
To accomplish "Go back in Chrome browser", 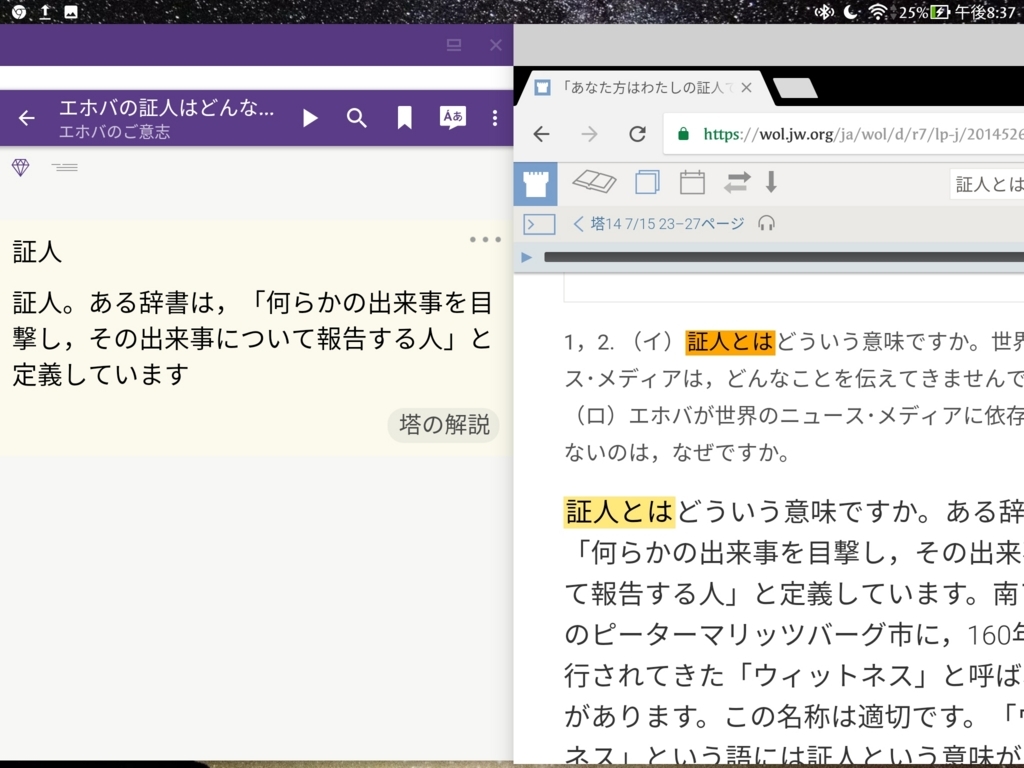I will (541, 135).
